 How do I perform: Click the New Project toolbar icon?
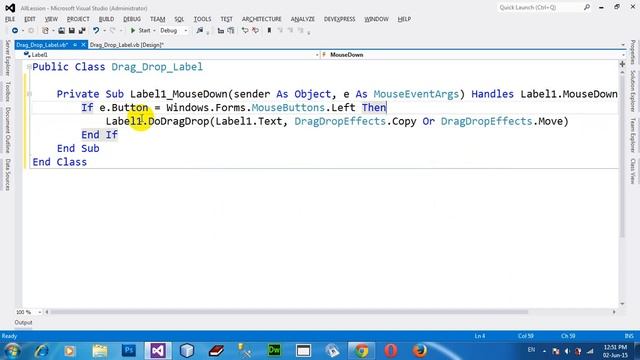click(45, 31)
